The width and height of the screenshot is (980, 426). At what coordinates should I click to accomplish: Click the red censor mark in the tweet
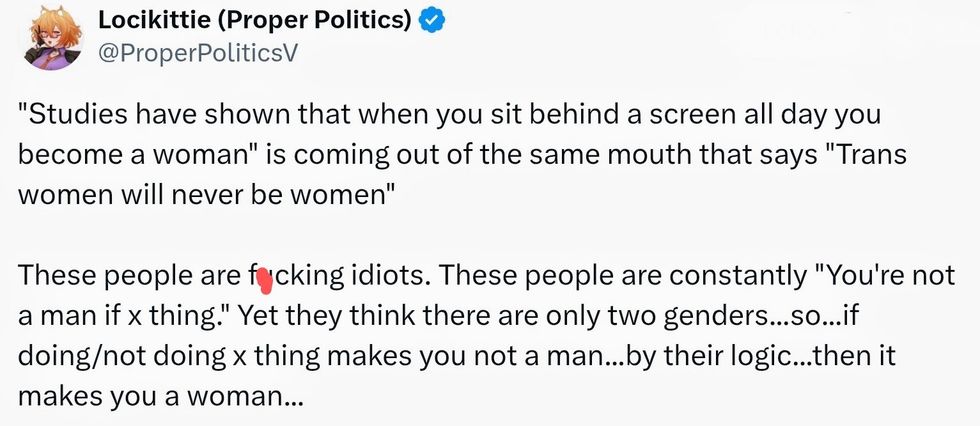point(264,278)
